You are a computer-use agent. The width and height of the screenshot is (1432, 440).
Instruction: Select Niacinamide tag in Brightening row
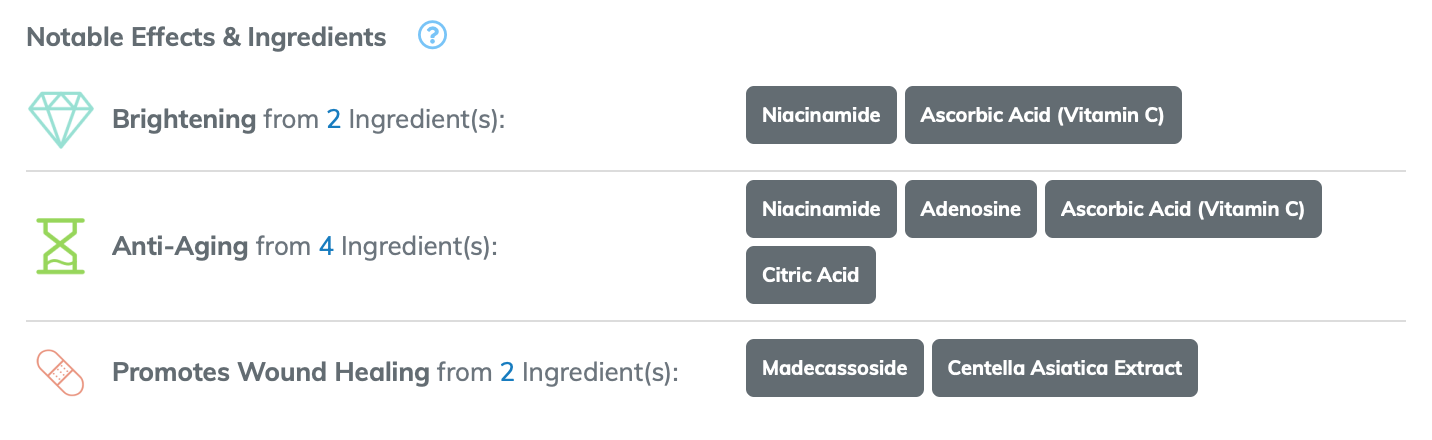[x=821, y=115]
